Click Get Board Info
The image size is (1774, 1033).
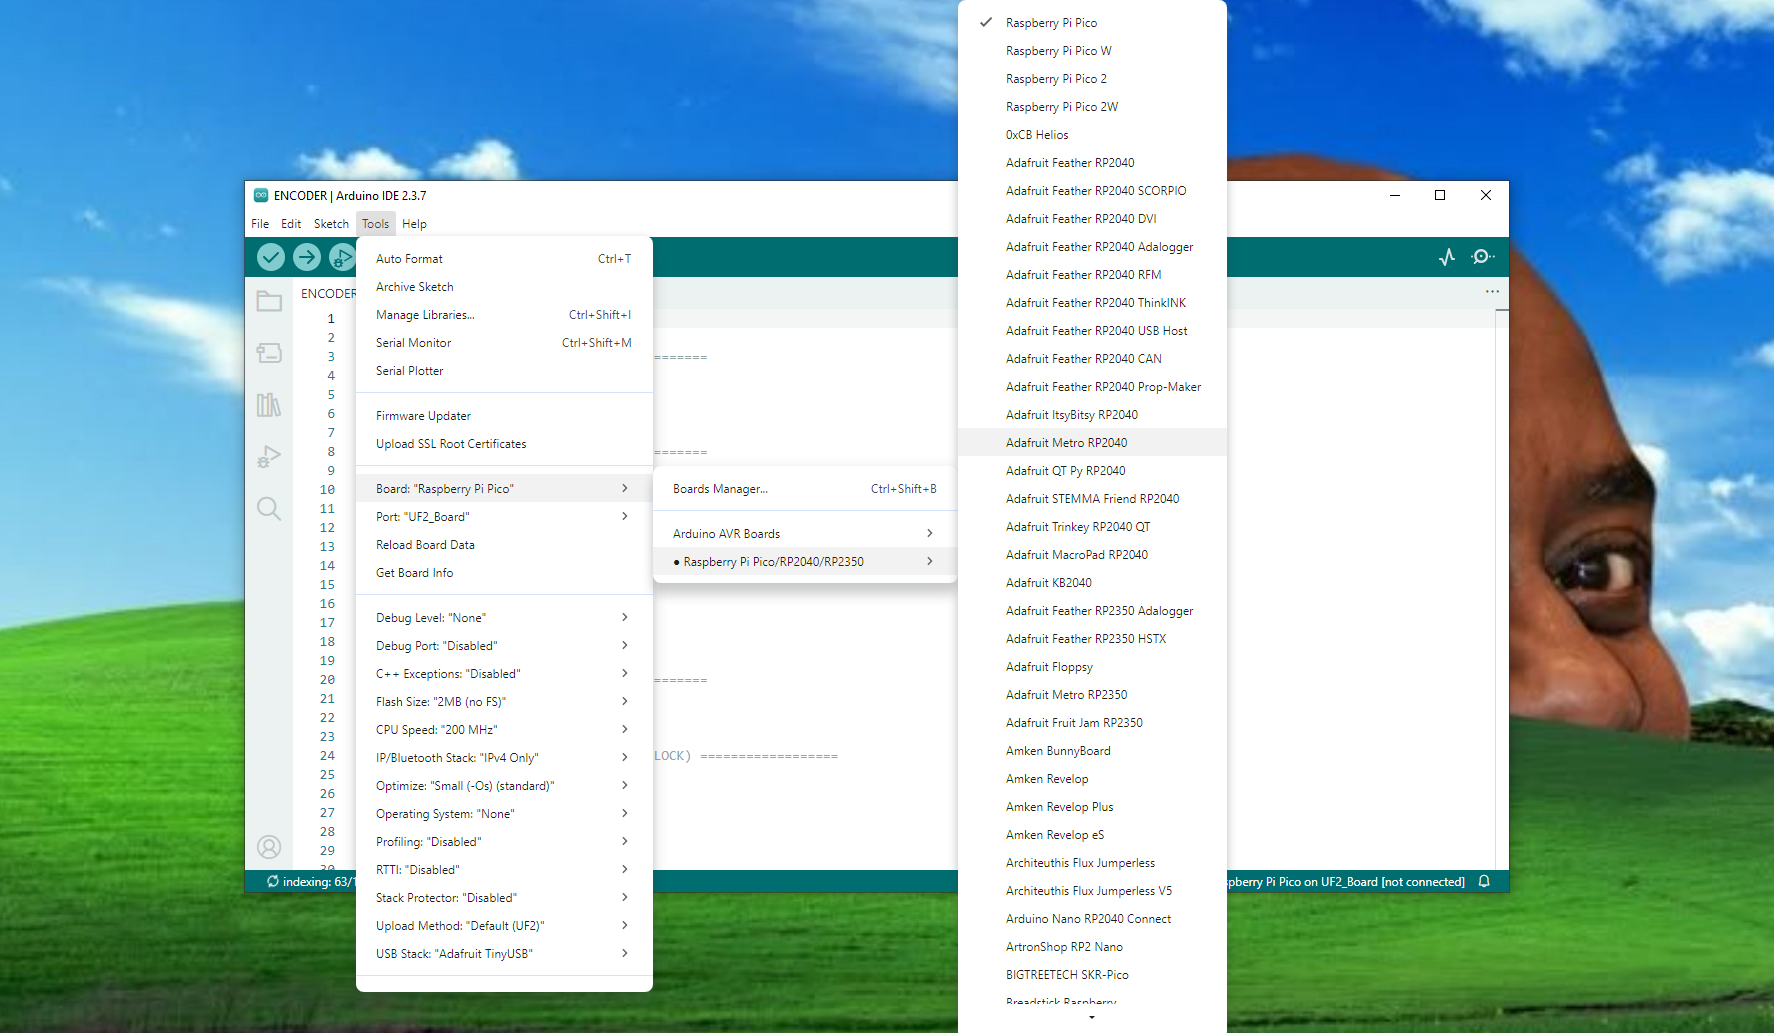pos(504,573)
